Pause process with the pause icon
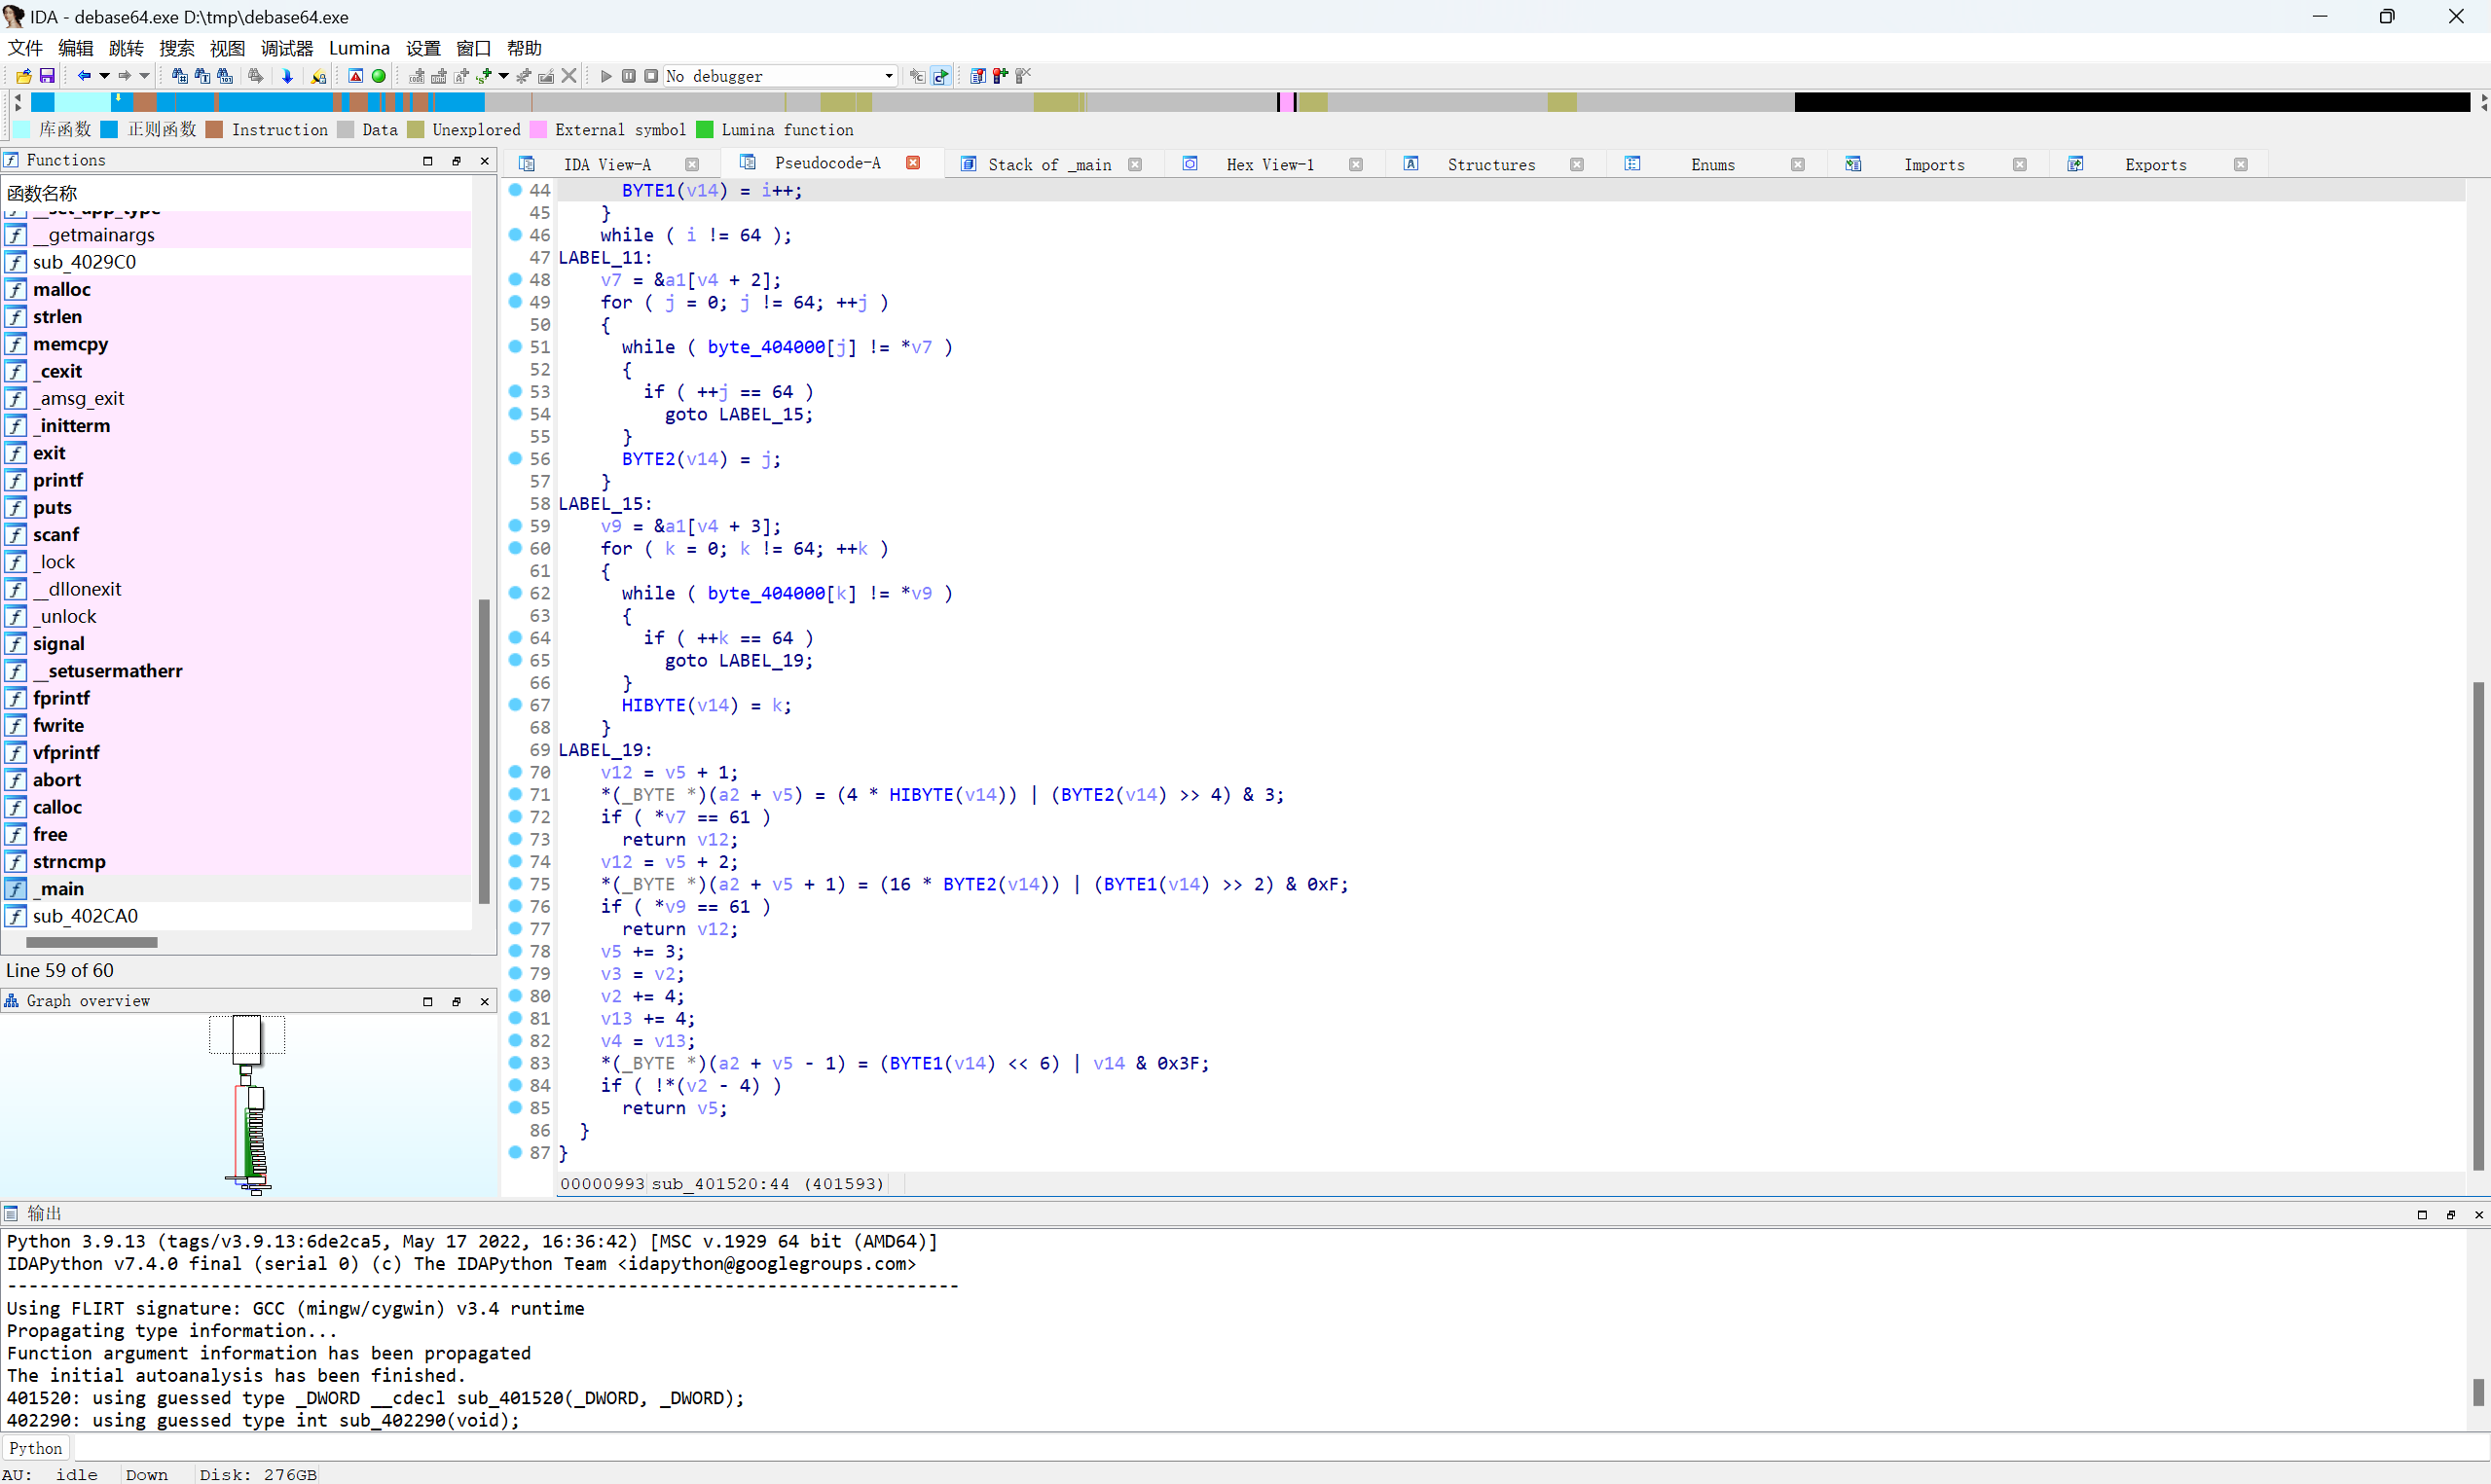 point(629,76)
